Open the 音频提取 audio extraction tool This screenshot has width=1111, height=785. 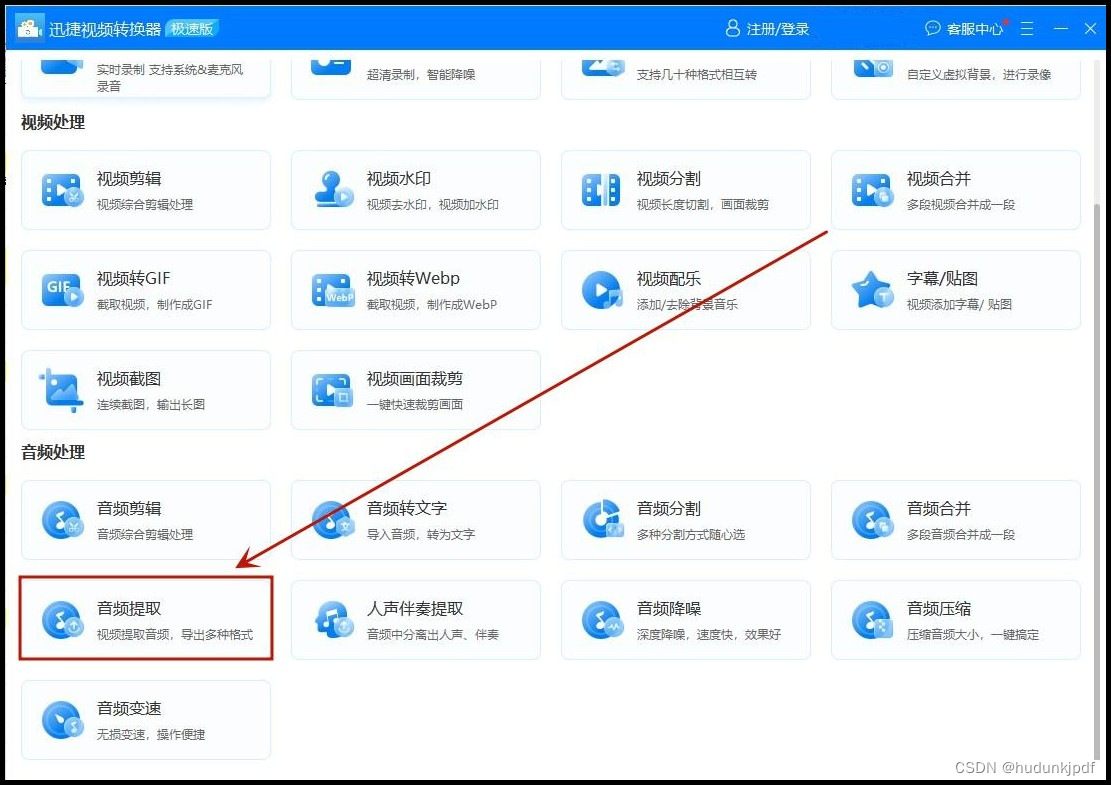click(x=146, y=619)
